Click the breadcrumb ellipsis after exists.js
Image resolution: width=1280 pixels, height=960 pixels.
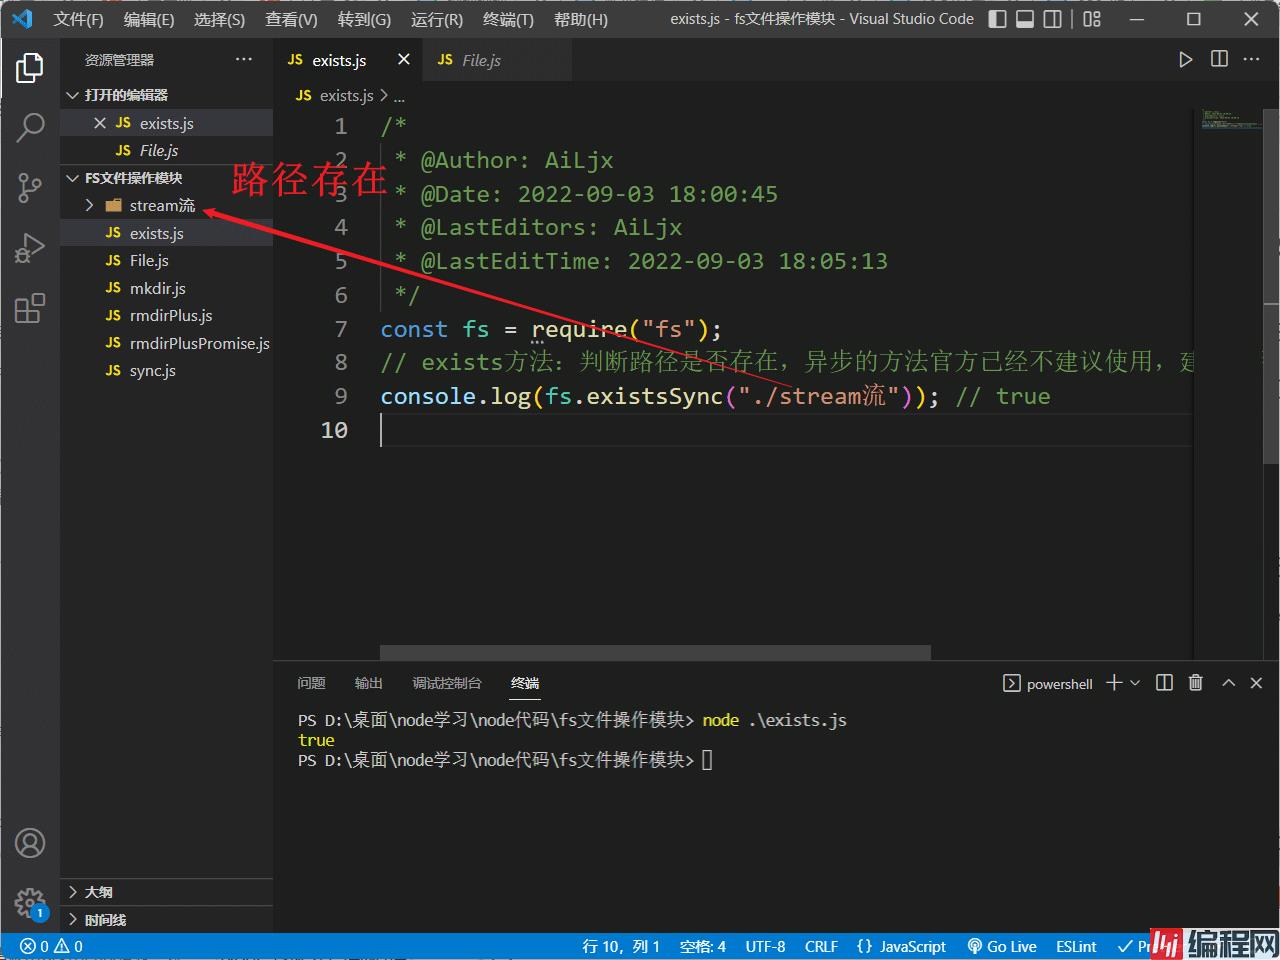tap(399, 96)
